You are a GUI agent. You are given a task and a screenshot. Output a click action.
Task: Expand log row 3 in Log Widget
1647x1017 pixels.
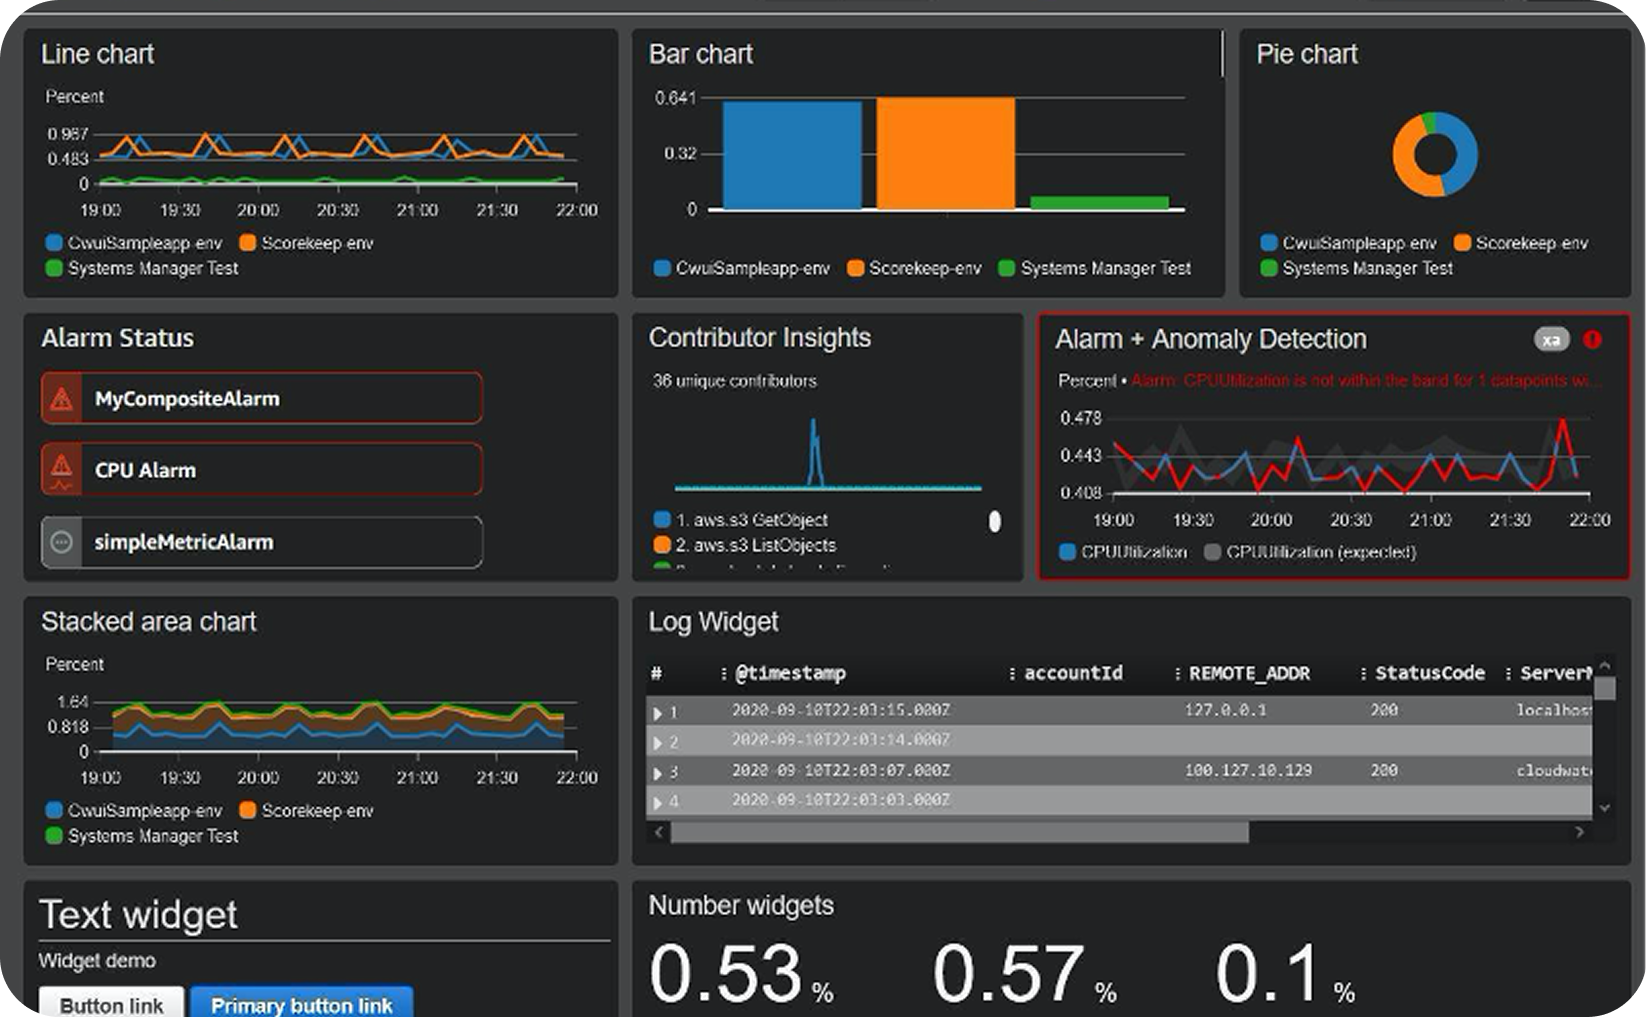tap(658, 773)
